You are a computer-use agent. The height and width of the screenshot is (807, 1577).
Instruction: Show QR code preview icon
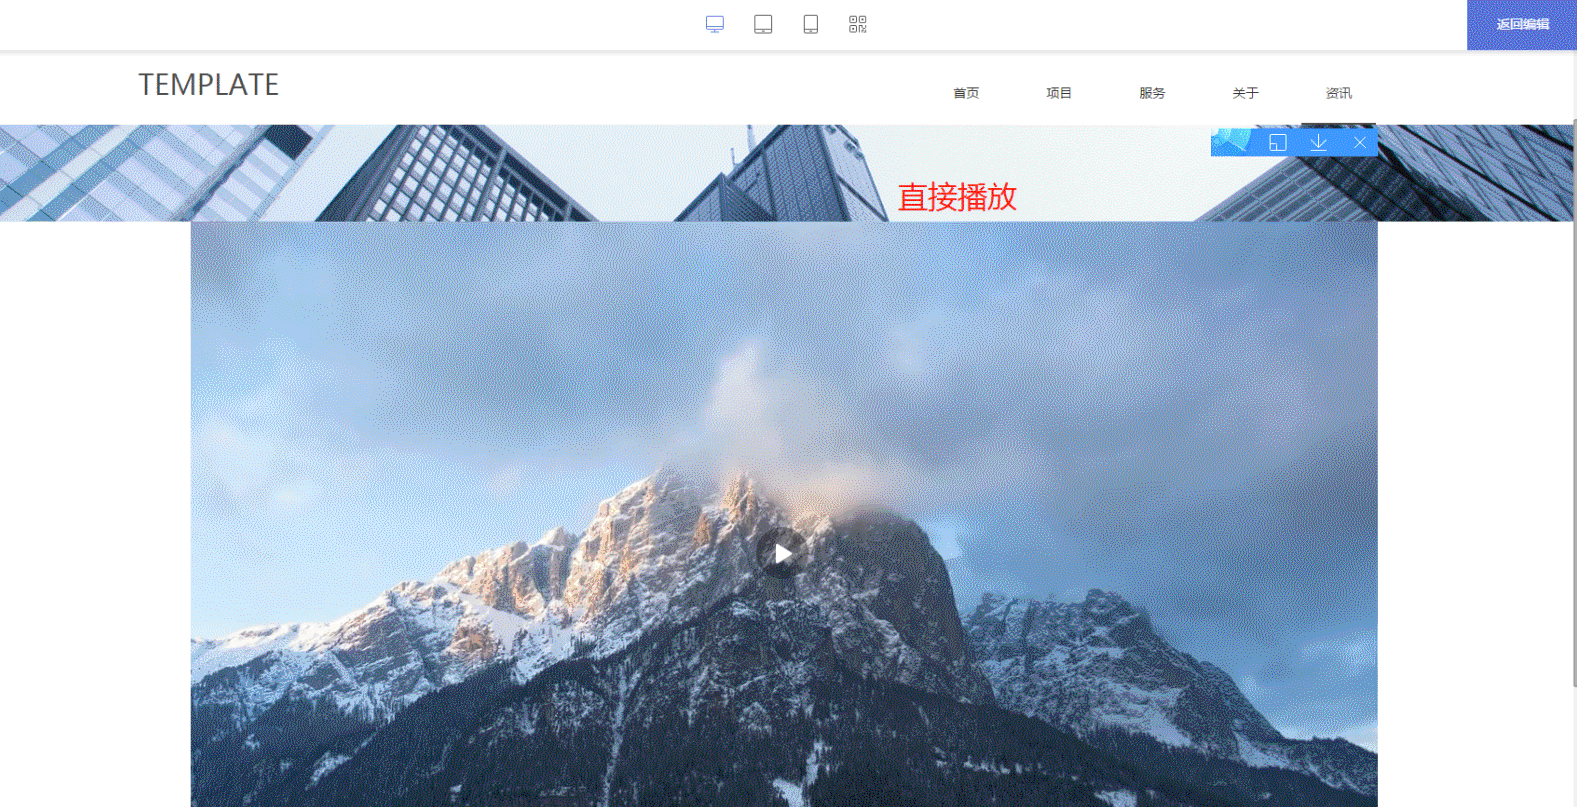pos(858,24)
